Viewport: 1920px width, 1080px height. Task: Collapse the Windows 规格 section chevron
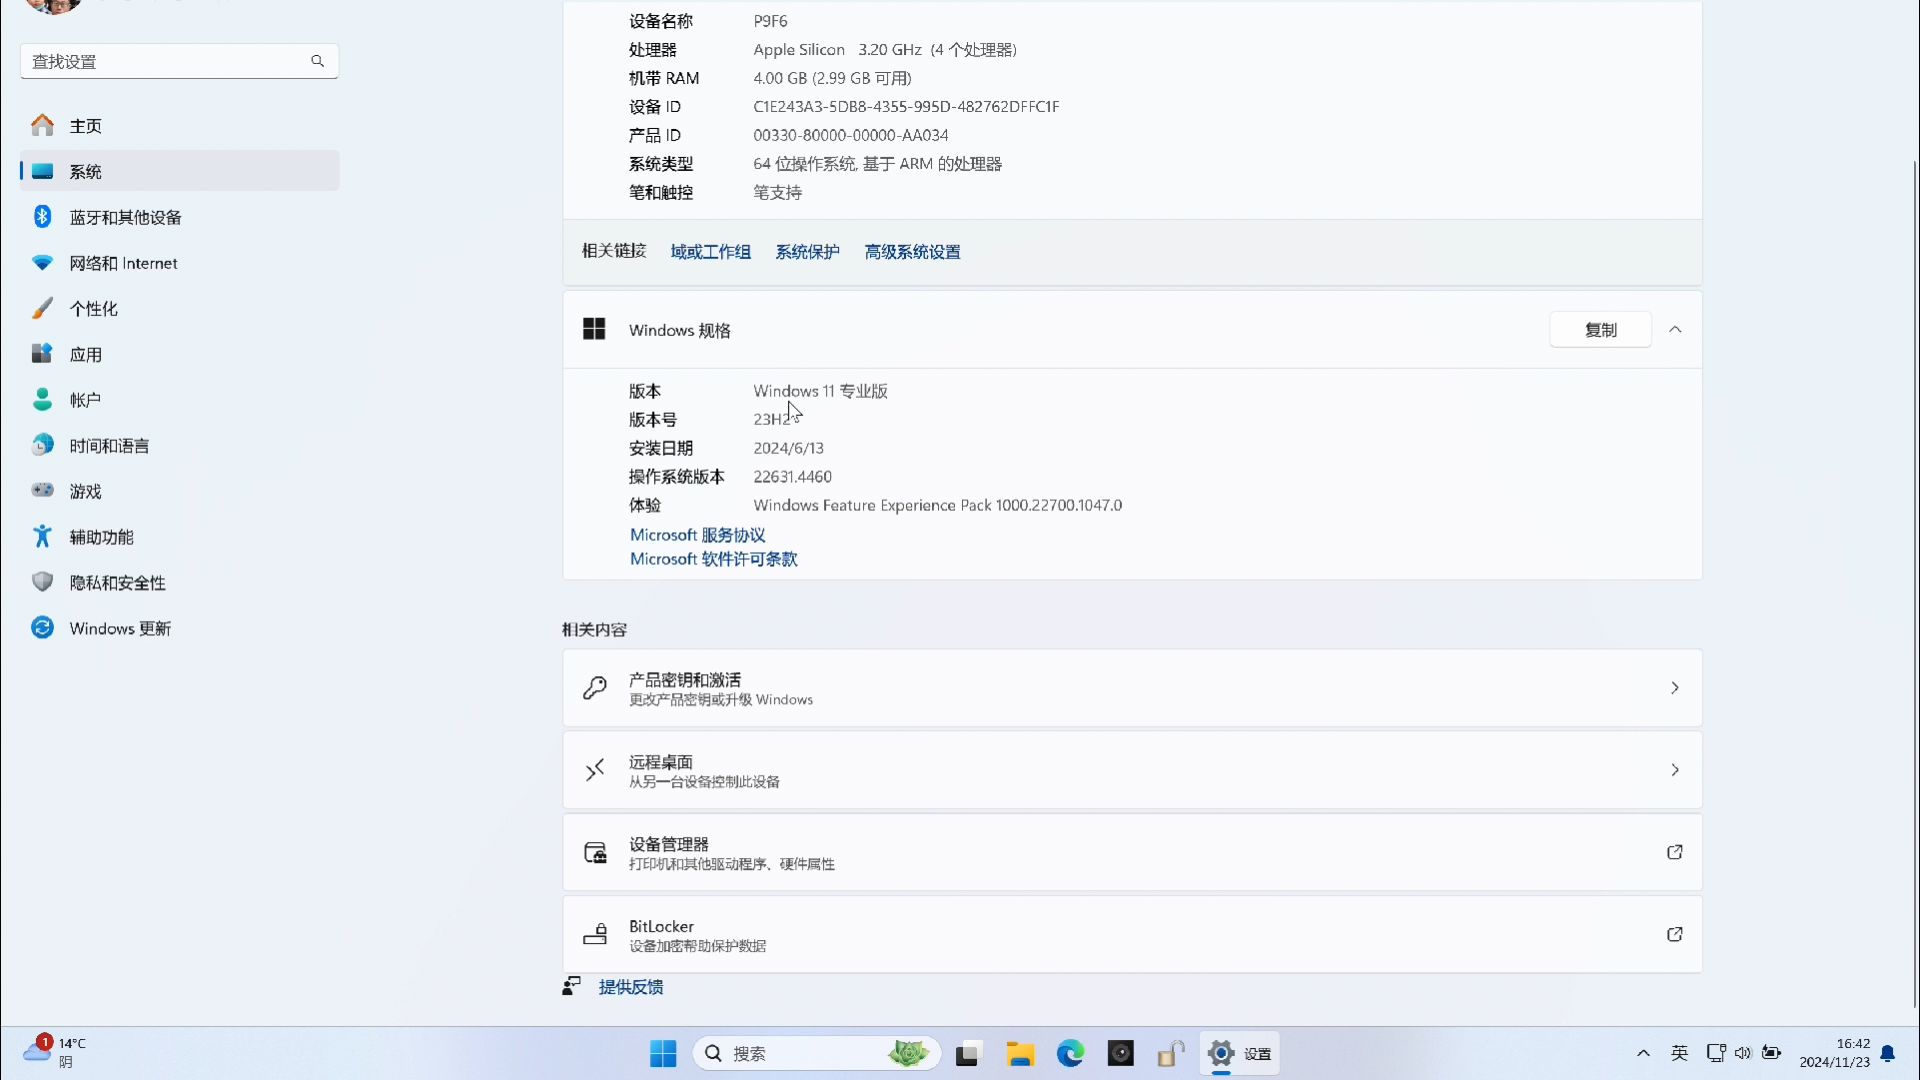(x=1675, y=330)
